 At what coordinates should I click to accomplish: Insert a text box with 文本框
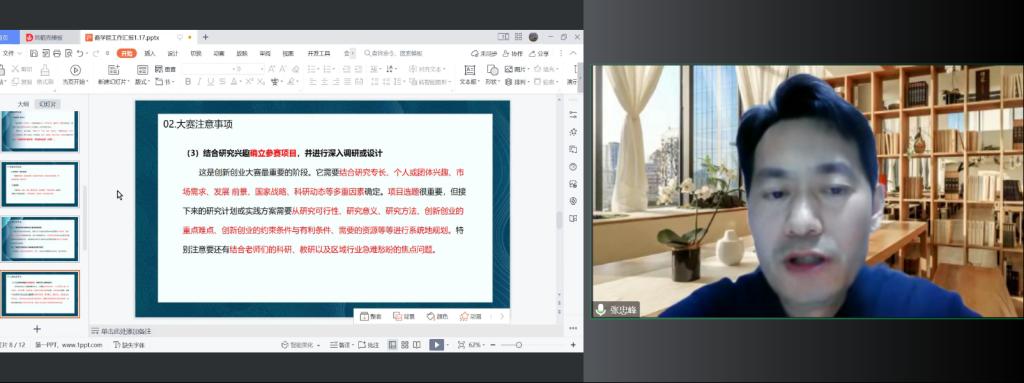(x=469, y=74)
